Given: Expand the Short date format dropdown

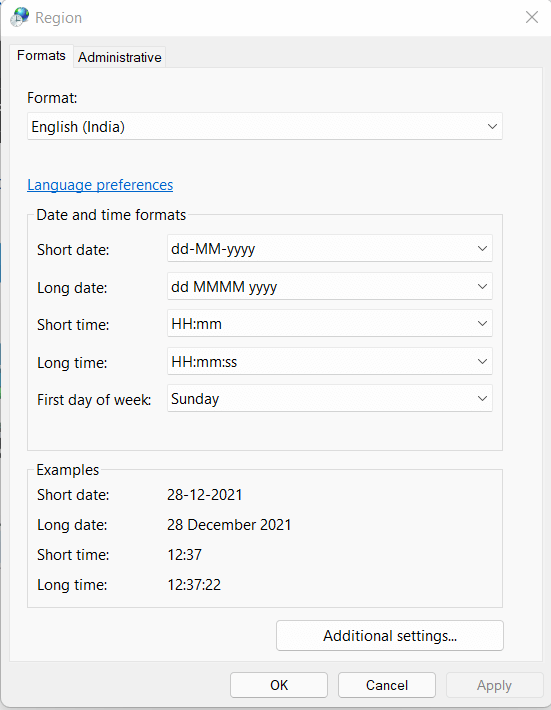Looking at the screenshot, I should click(x=330, y=248).
